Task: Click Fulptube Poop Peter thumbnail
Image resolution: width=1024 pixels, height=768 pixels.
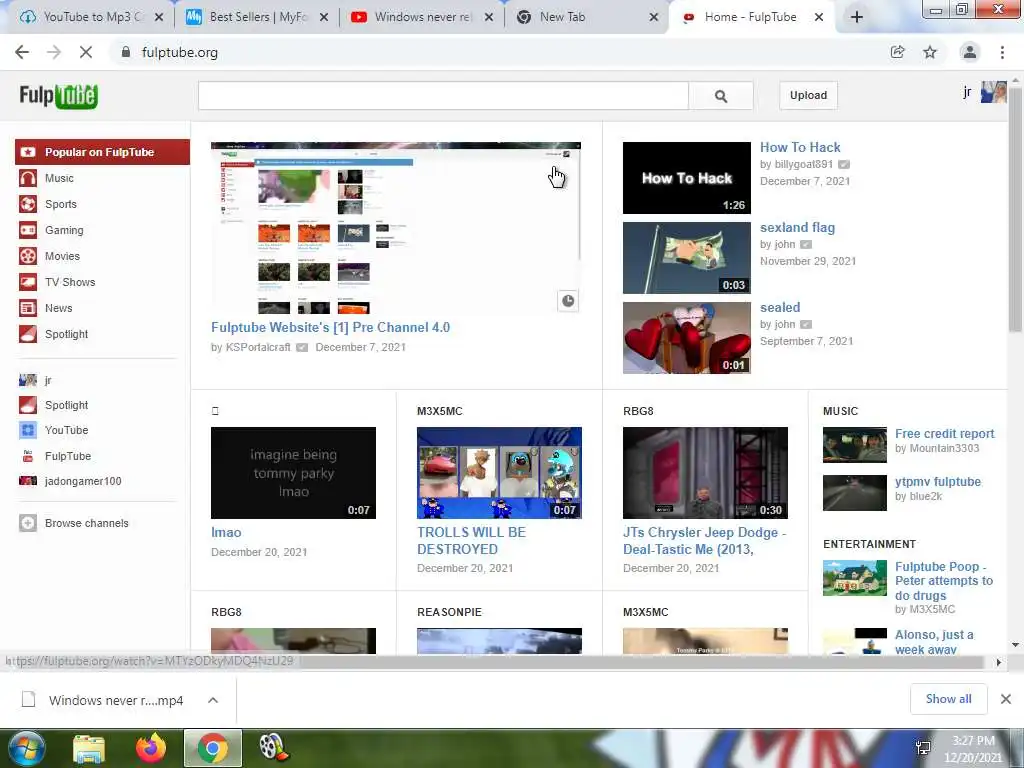Action: click(855, 578)
